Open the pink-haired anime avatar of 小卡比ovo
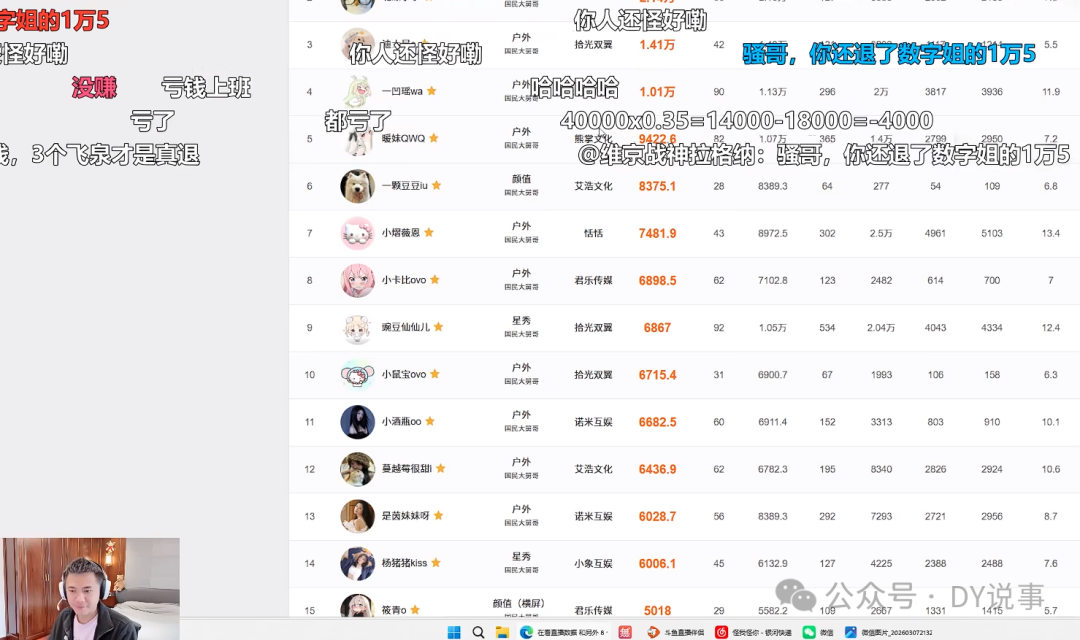Screen dimensions: 1080x640 point(357,280)
